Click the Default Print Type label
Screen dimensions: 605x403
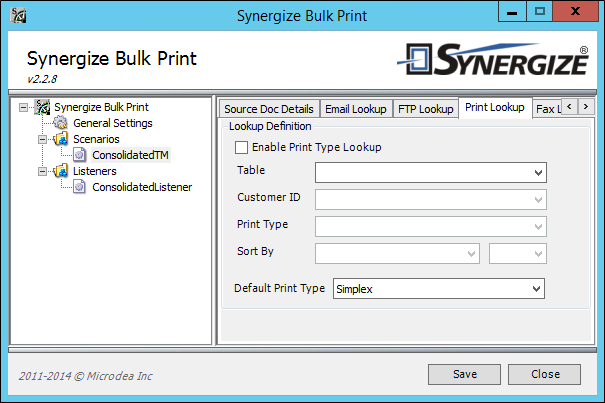pyautogui.click(x=280, y=288)
